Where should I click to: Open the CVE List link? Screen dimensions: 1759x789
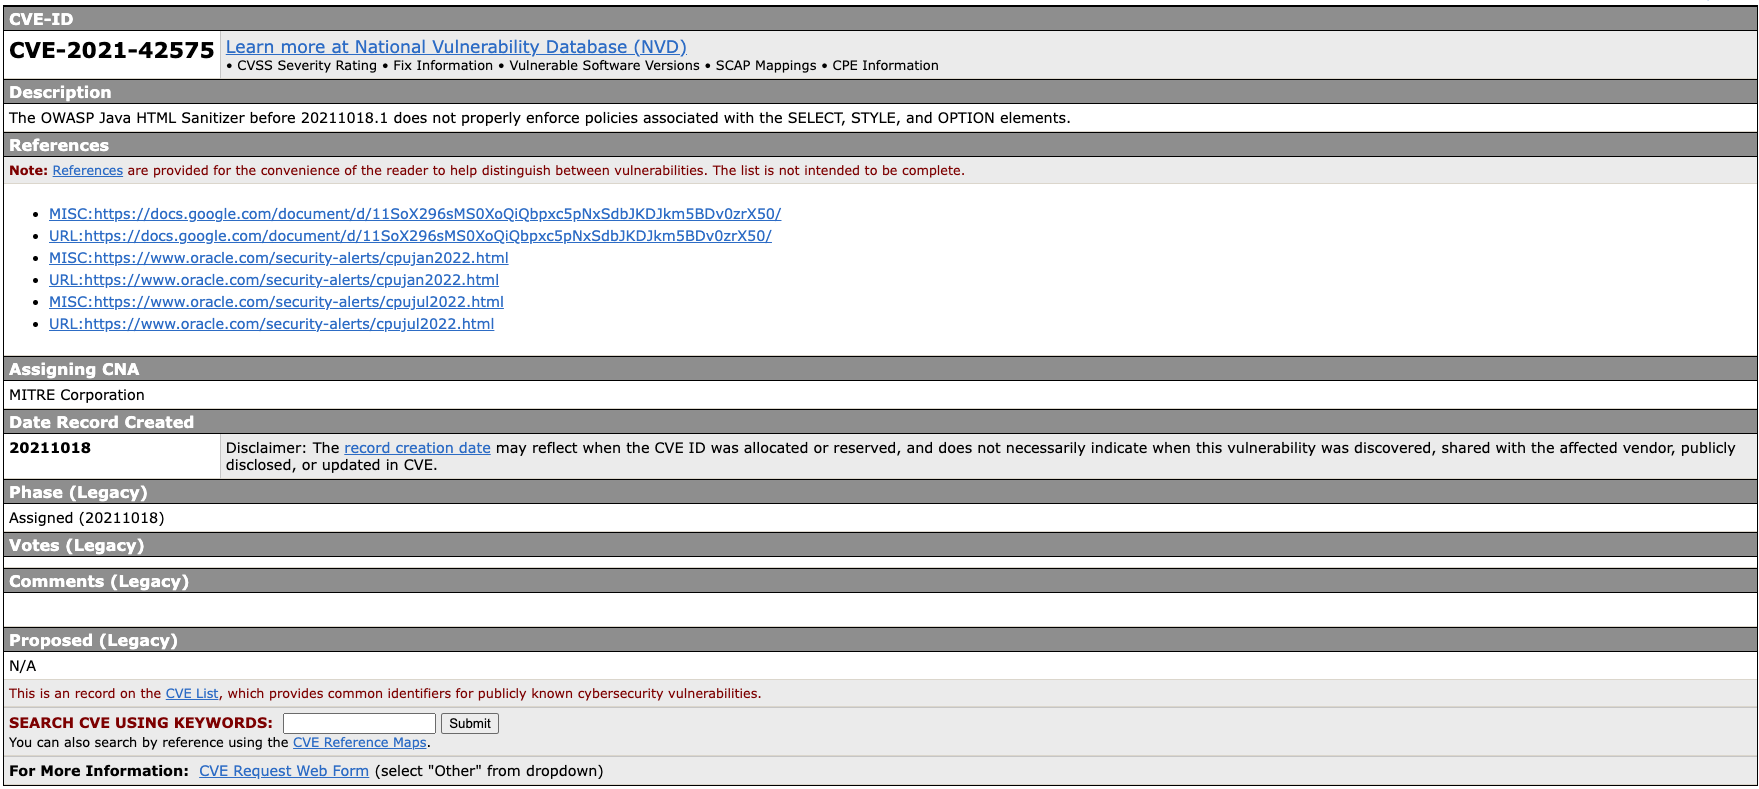click(191, 694)
